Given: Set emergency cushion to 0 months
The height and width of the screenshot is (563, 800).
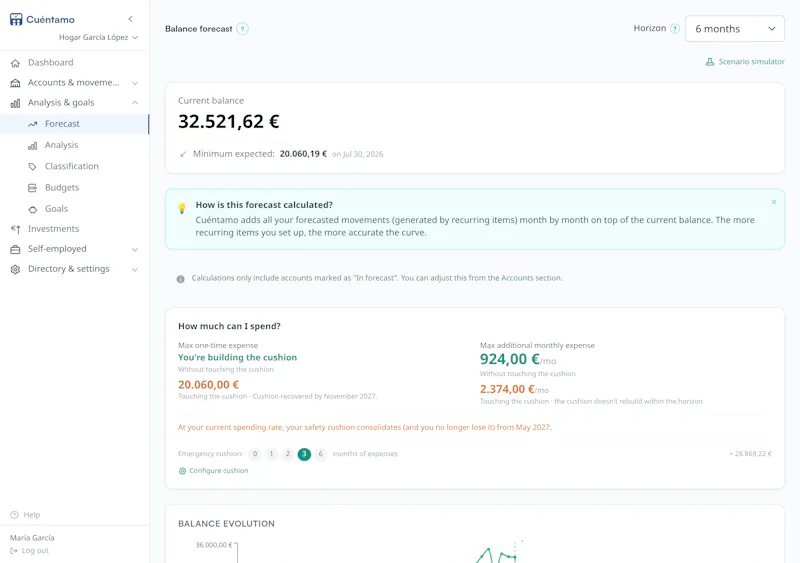Looking at the screenshot, I should [x=255, y=454].
